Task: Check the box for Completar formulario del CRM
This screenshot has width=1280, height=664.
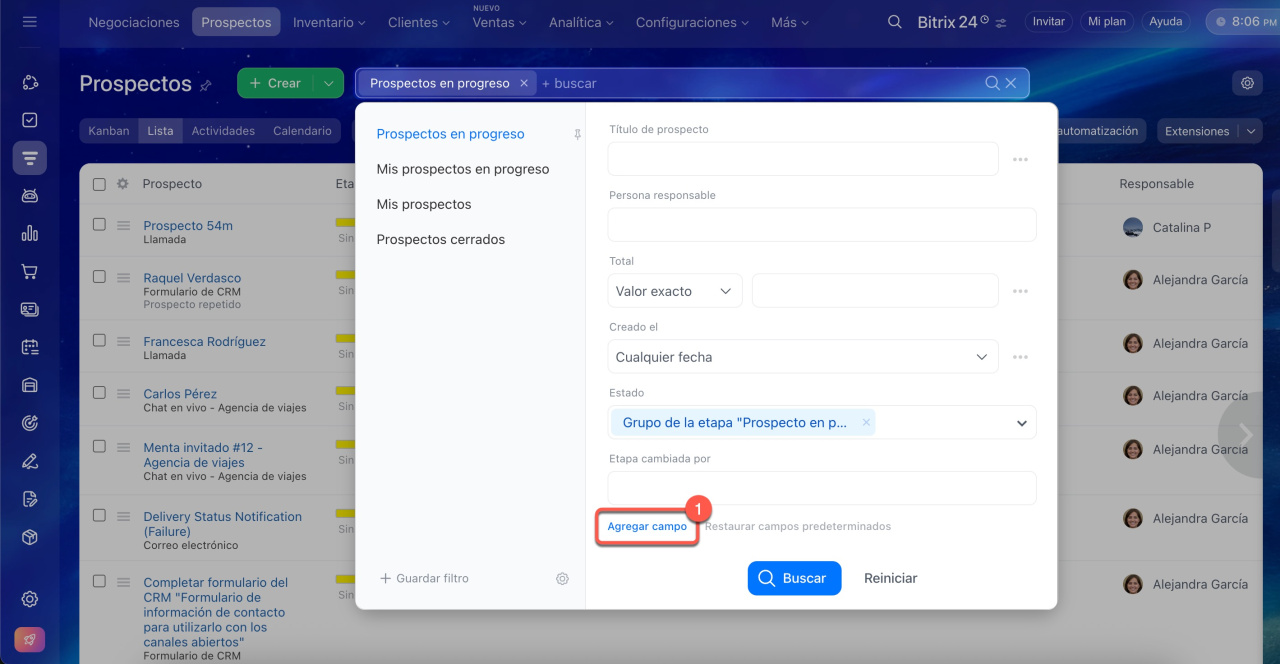Action: pyautogui.click(x=99, y=581)
